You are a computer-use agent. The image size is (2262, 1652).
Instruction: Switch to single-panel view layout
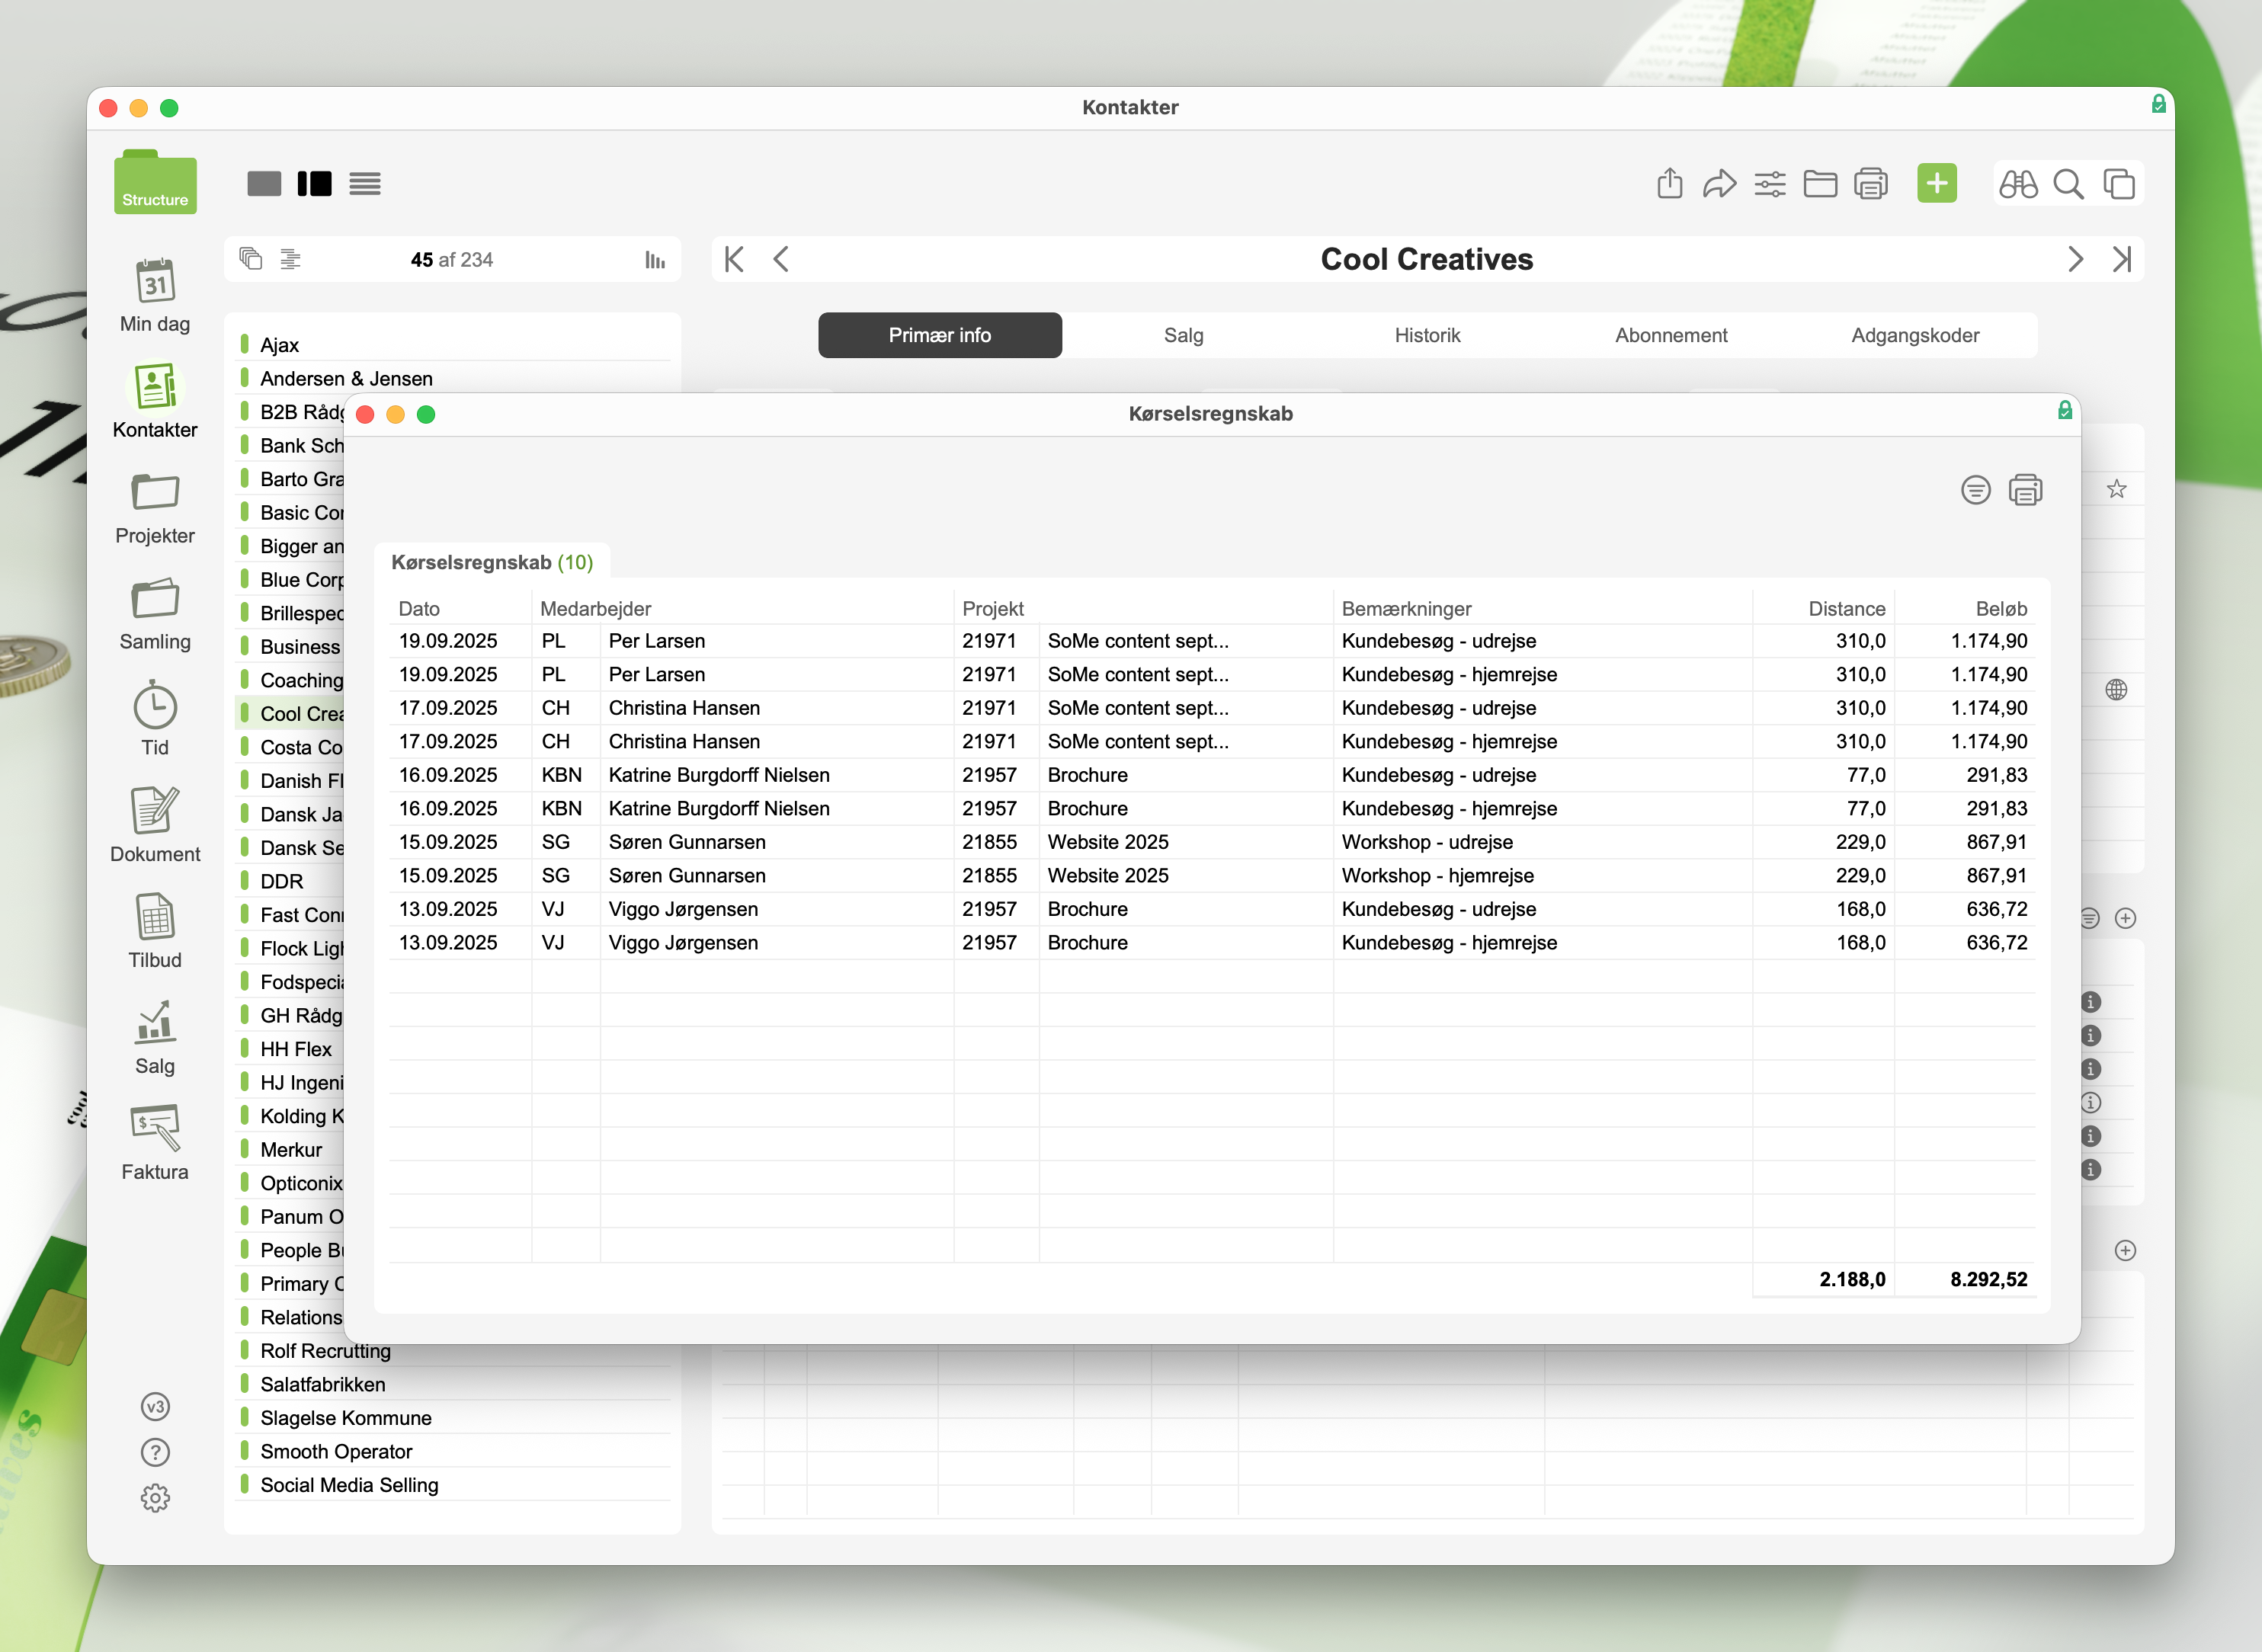click(264, 184)
